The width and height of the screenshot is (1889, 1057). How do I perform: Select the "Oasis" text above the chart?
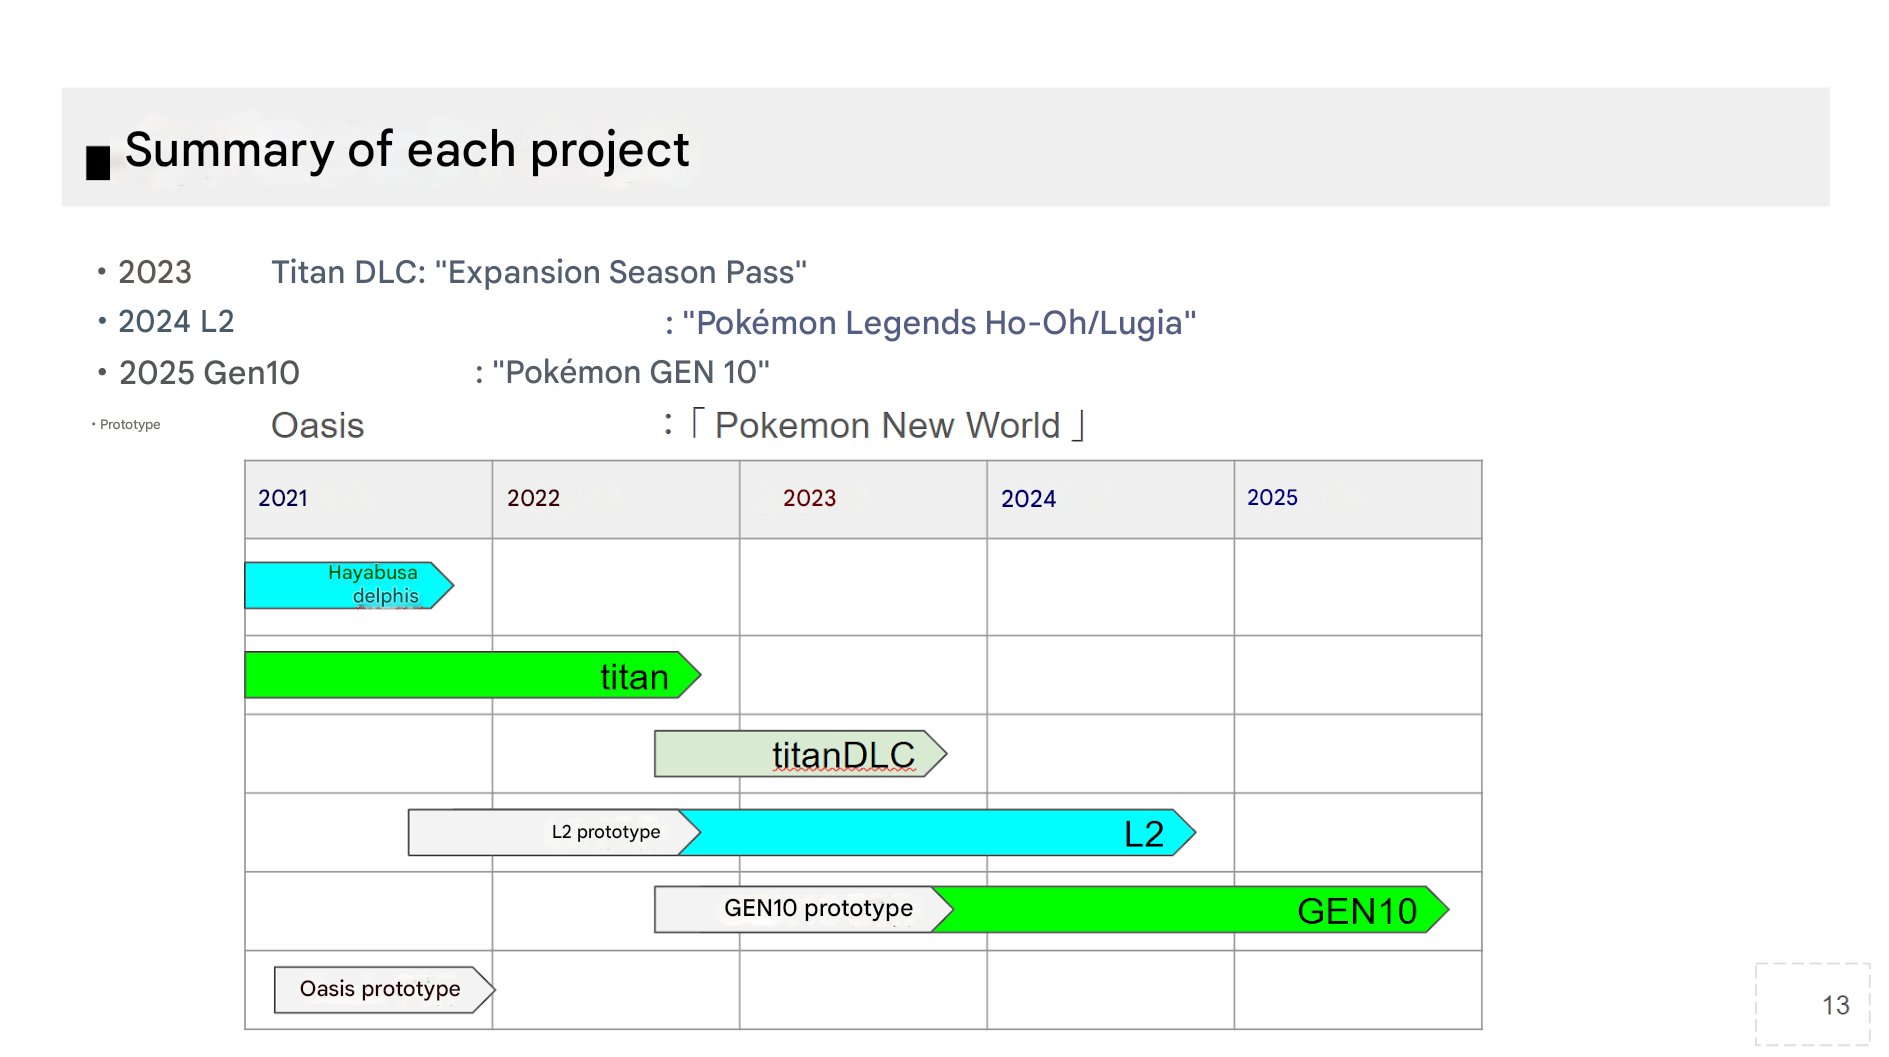pos(318,425)
